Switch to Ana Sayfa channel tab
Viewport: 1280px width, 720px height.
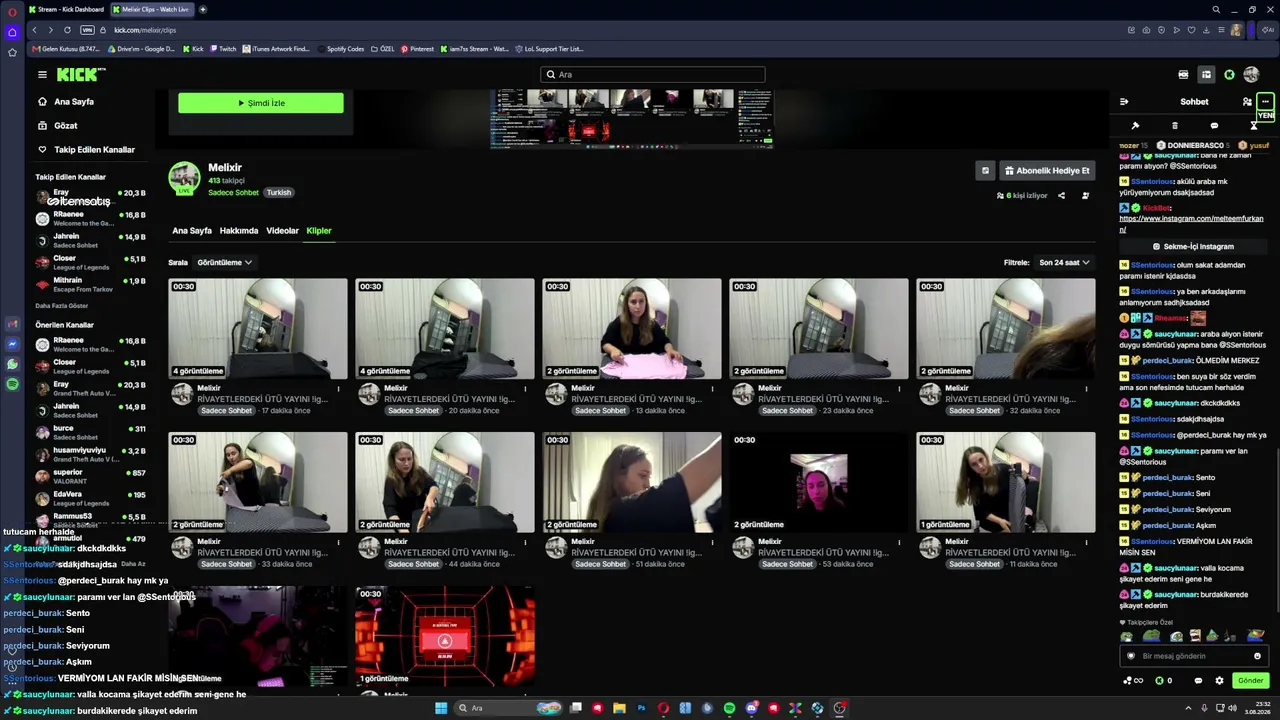(192, 231)
